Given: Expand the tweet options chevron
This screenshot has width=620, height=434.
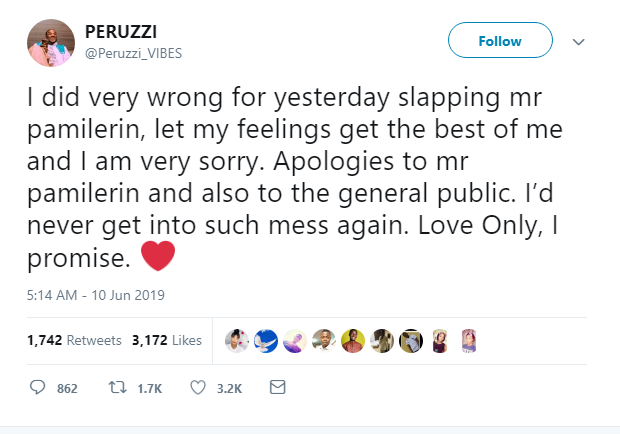Looking at the screenshot, I should click(x=577, y=43).
